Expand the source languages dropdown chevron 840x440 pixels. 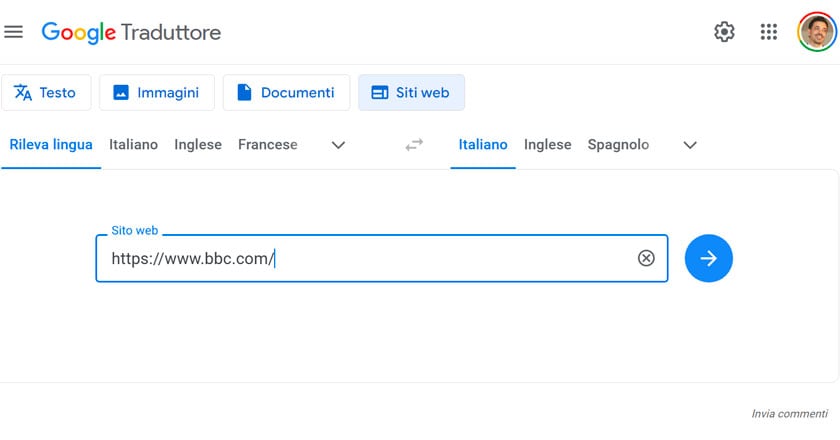[x=338, y=145]
